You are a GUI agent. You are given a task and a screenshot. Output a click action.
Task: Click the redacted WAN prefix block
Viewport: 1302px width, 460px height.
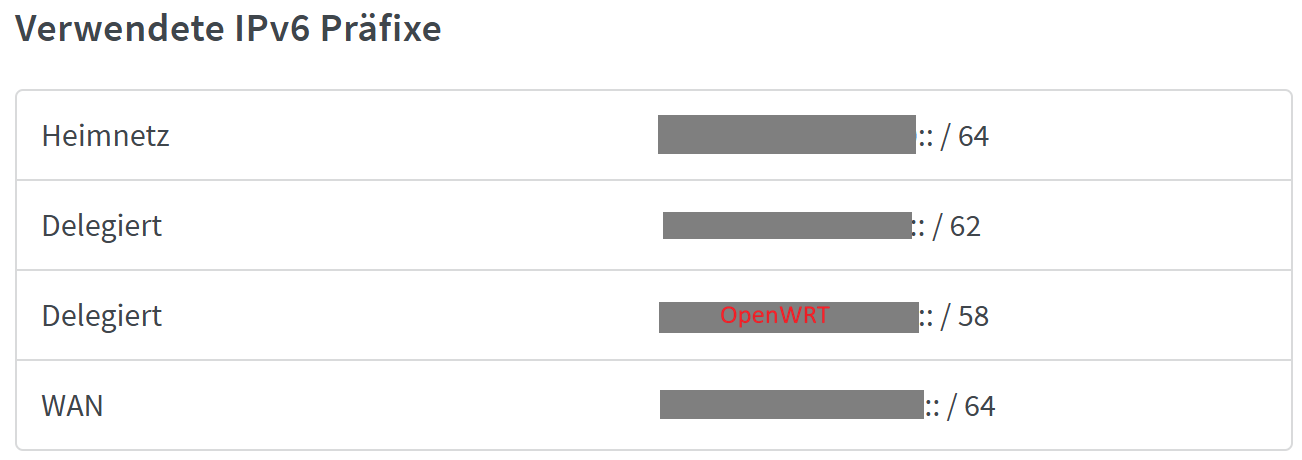click(790, 405)
